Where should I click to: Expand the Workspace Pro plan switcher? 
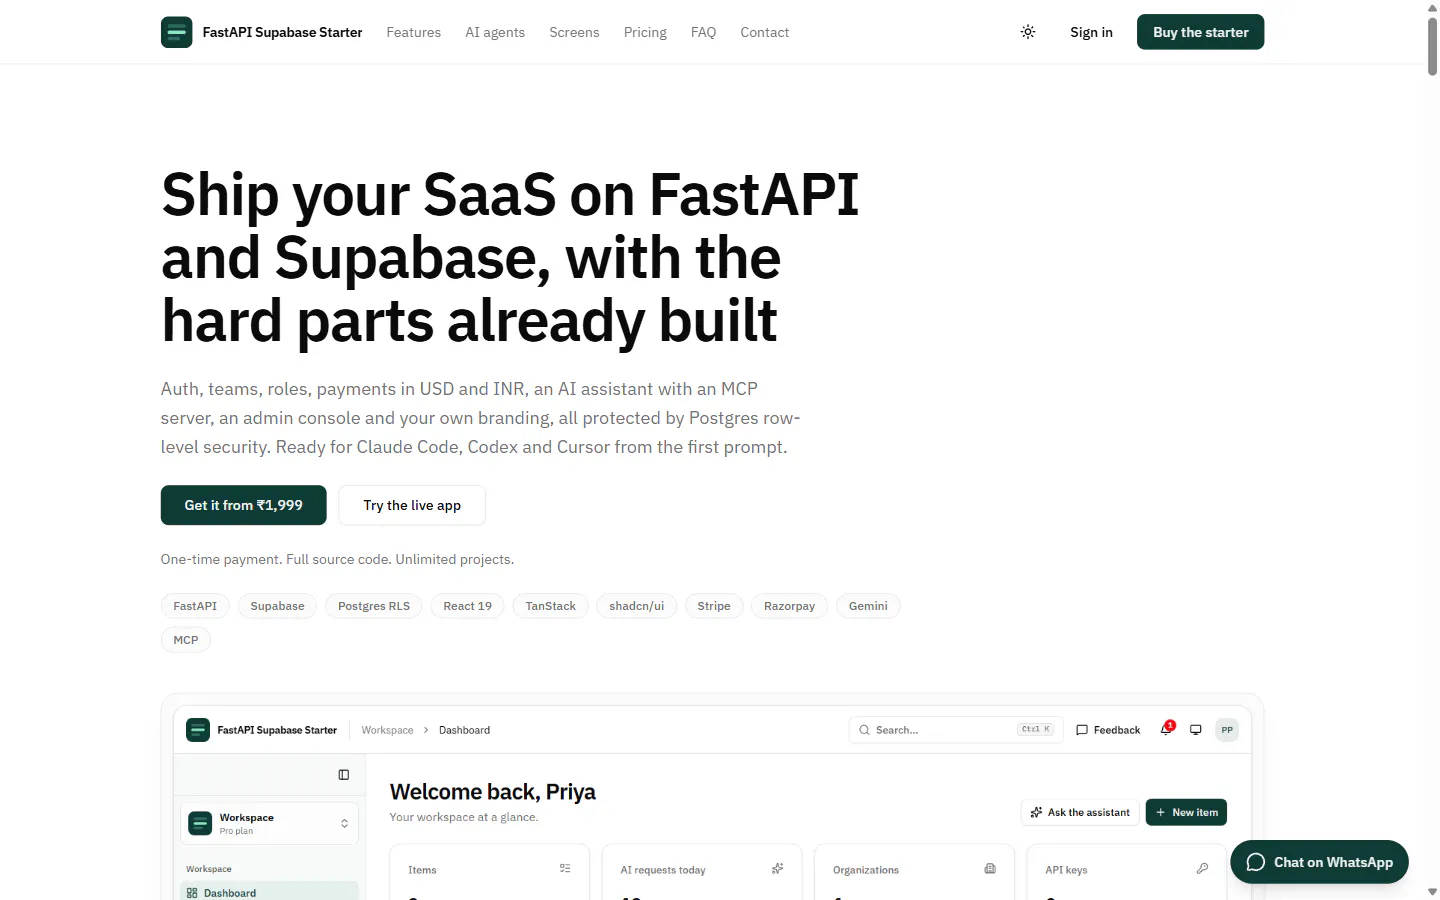point(269,824)
